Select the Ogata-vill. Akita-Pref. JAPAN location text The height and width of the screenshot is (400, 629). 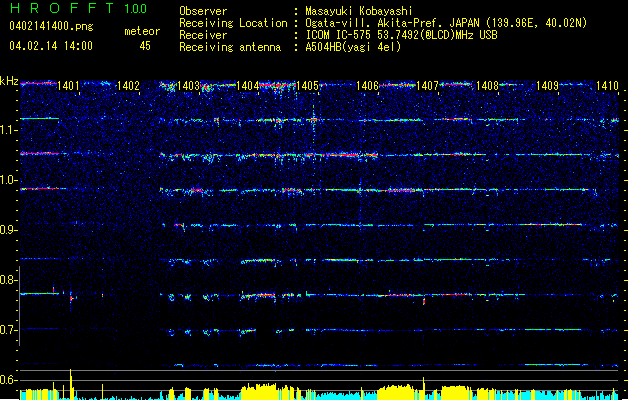(446, 23)
